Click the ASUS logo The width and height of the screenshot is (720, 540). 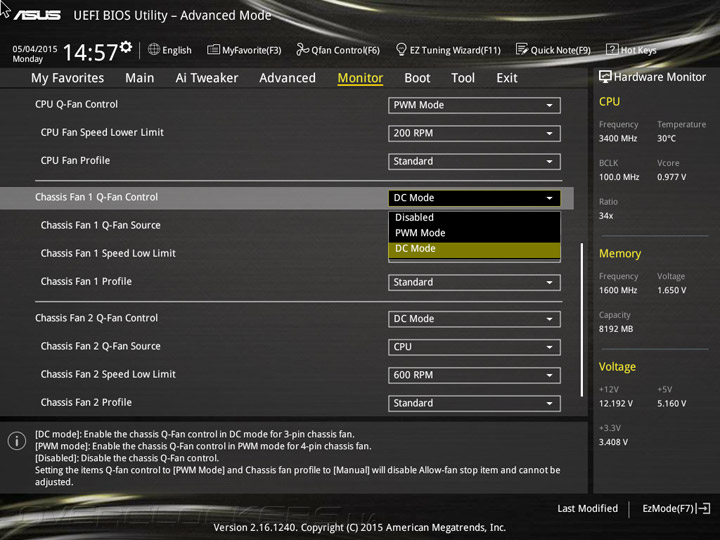click(x=37, y=15)
